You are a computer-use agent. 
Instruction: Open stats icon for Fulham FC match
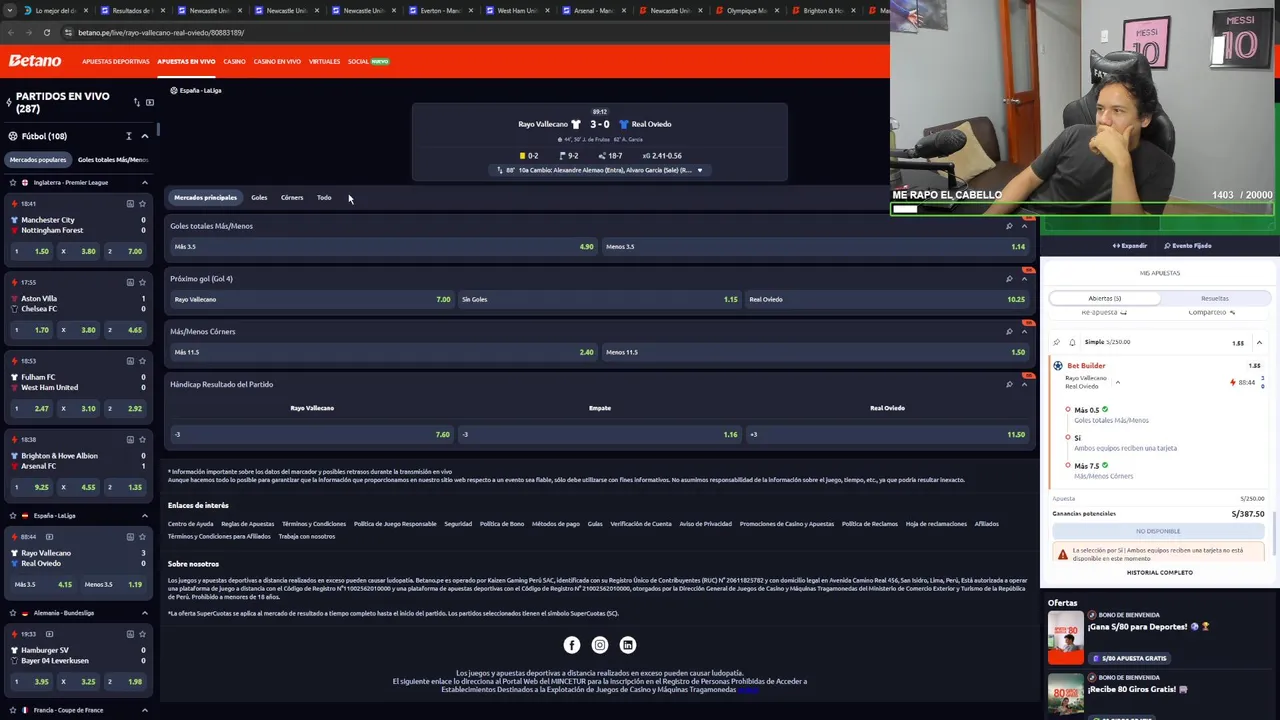[x=130, y=361]
